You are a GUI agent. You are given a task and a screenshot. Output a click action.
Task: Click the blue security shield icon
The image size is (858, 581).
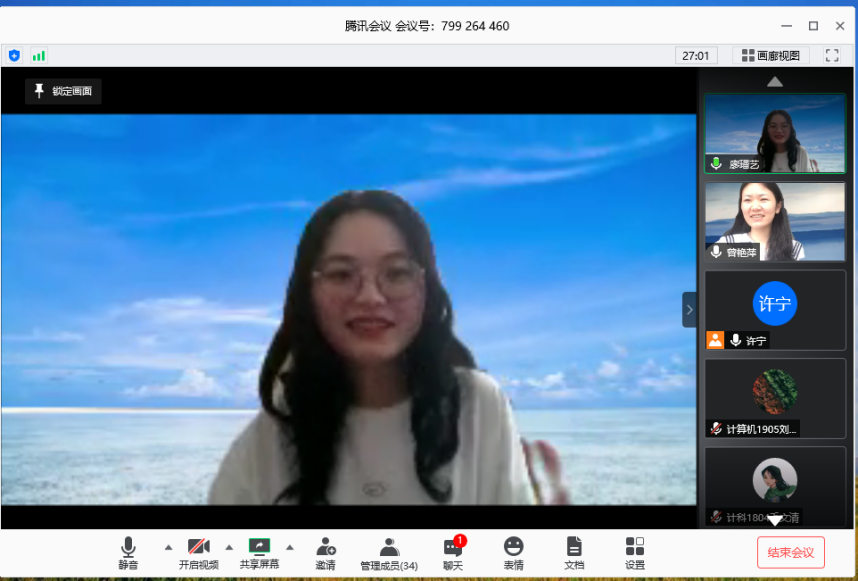14,56
